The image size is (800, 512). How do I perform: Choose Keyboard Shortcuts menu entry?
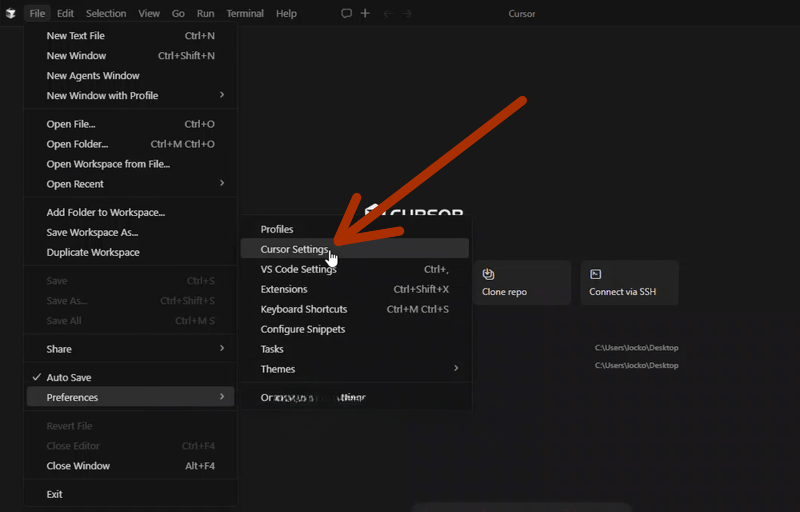pos(304,309)
